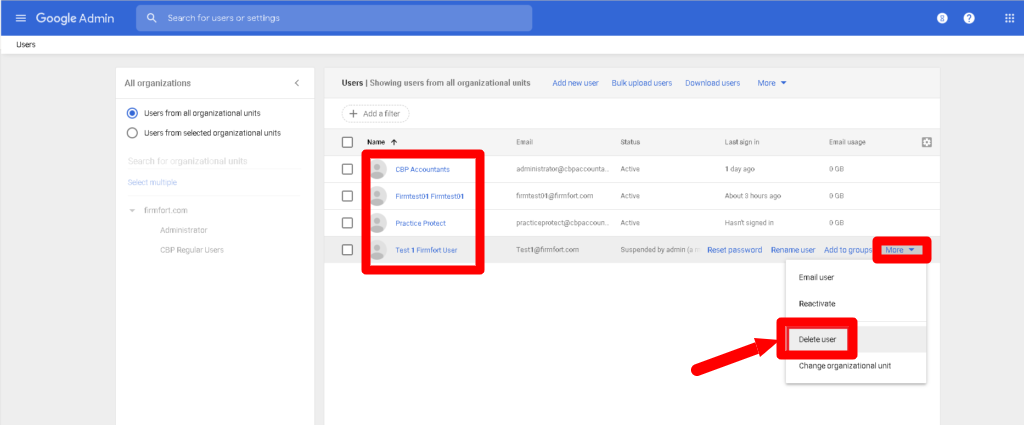Click the Add a filter button
The height and width of the screenshot is (425, 1024).
(x=376, y=114)
